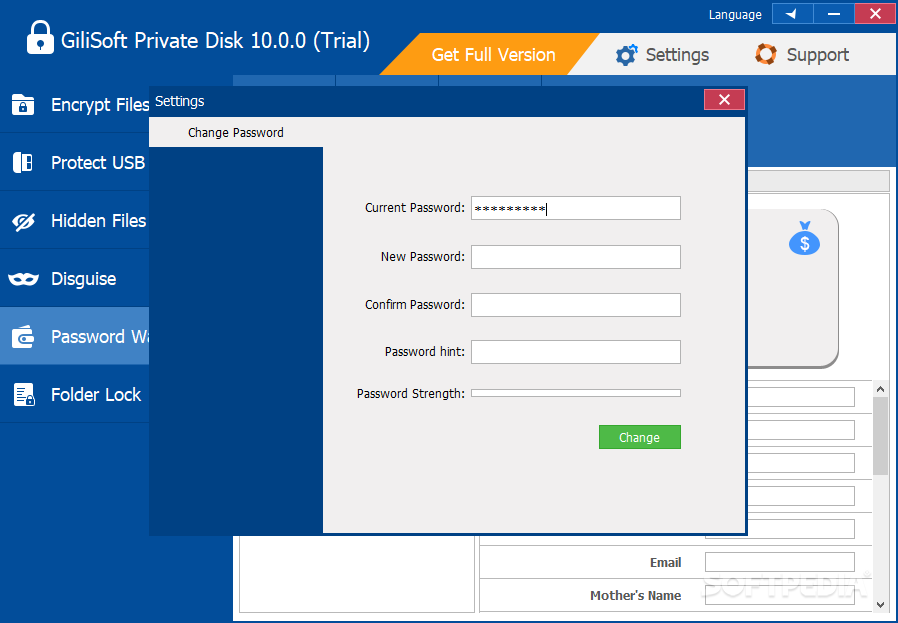Click the Encrypt Files folder-lock icon
This screenshot has width=898, height=623.
tap(23, 105)
